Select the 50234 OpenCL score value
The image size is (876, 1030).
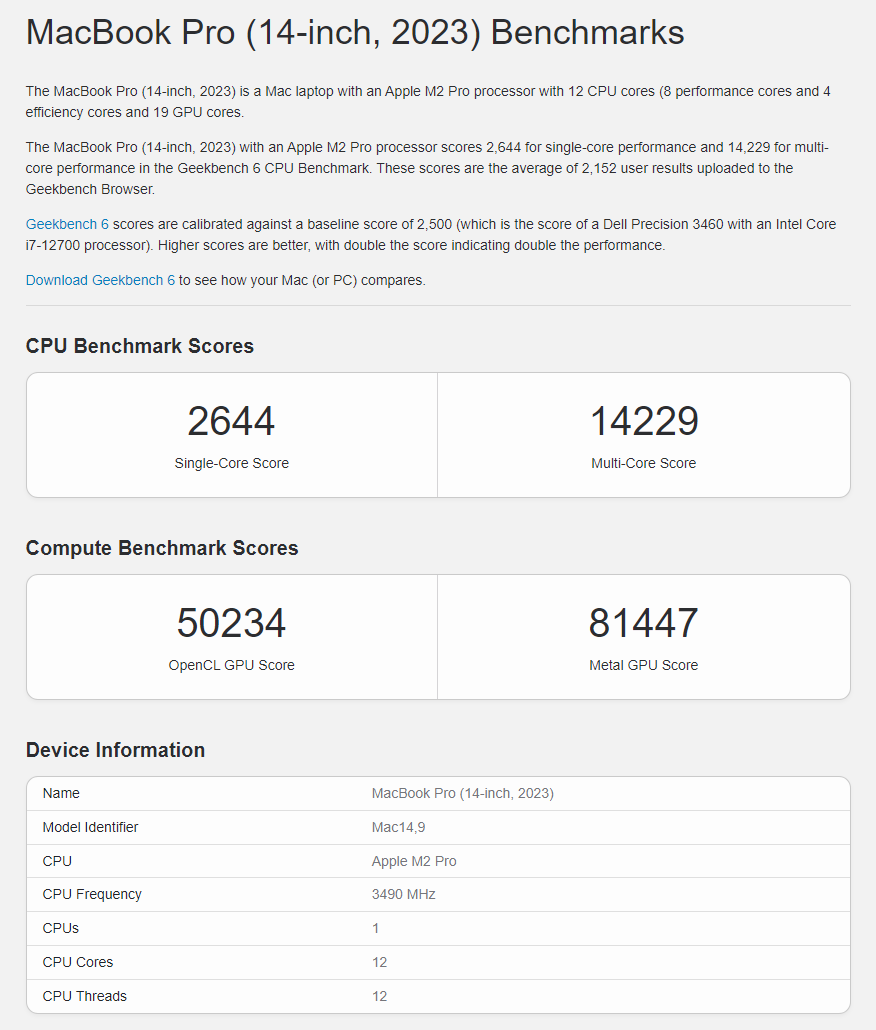231,623
